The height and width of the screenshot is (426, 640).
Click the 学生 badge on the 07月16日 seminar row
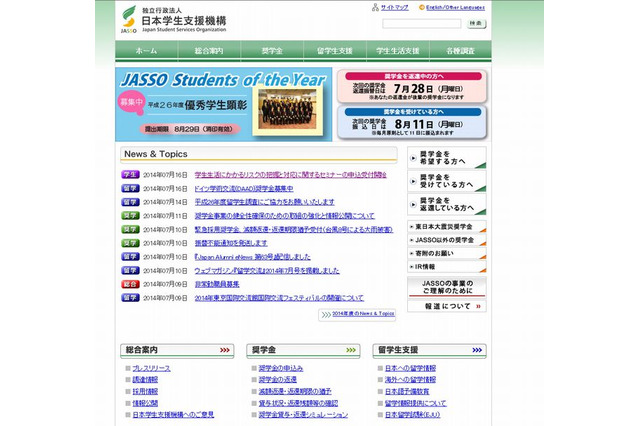(x=130, y=175)
